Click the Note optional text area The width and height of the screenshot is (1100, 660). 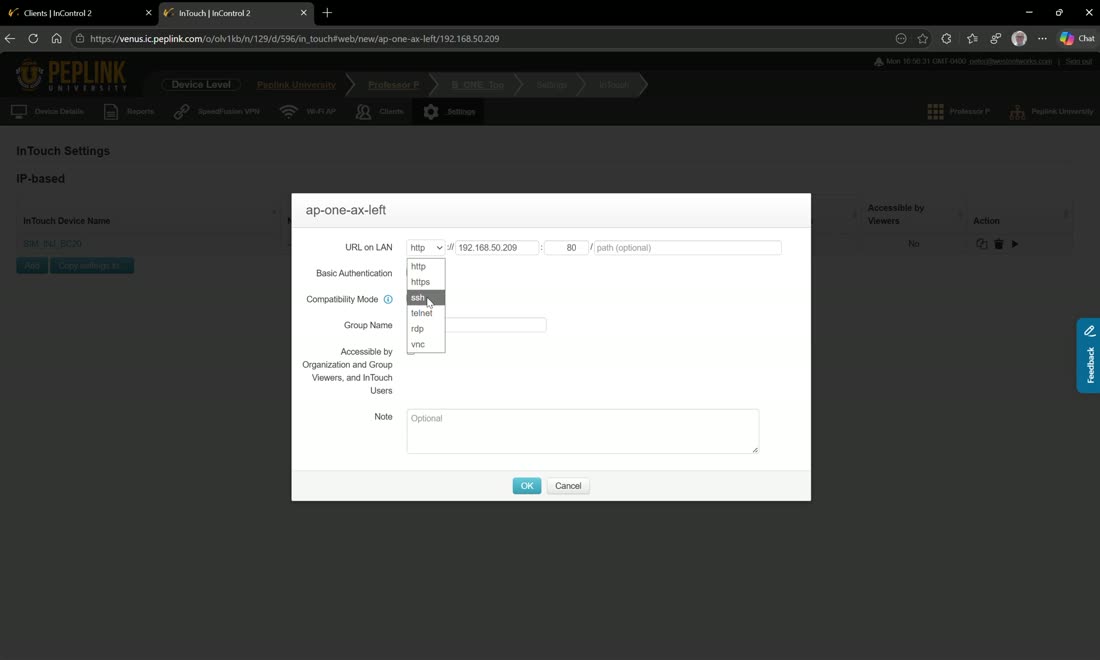click(x=582, y=431)
